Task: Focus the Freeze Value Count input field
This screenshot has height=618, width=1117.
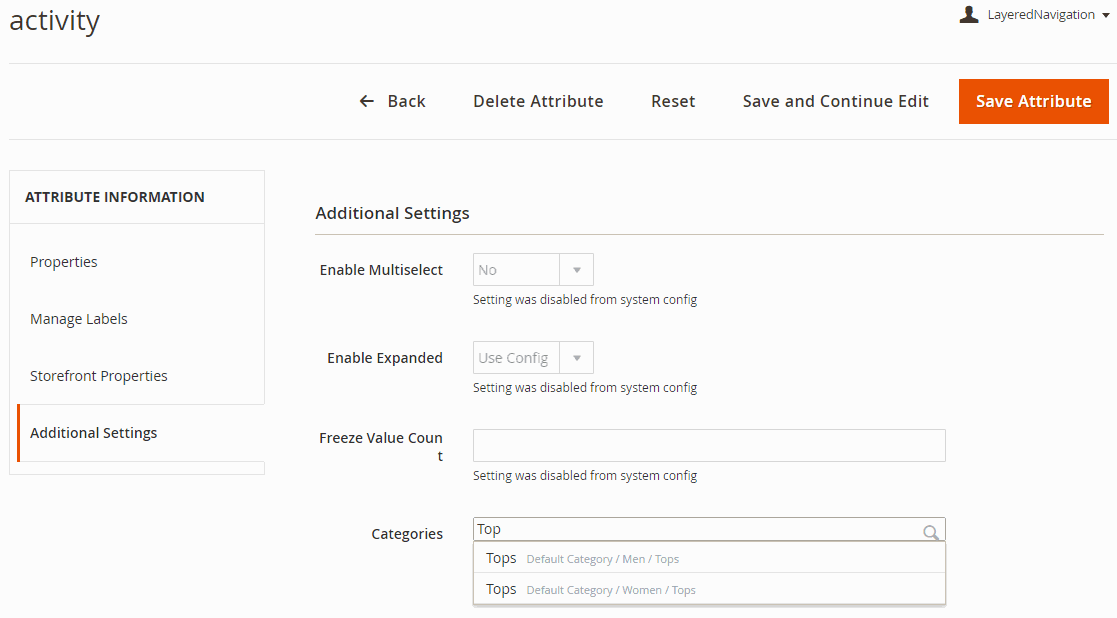Action: (x=709, y=446)
